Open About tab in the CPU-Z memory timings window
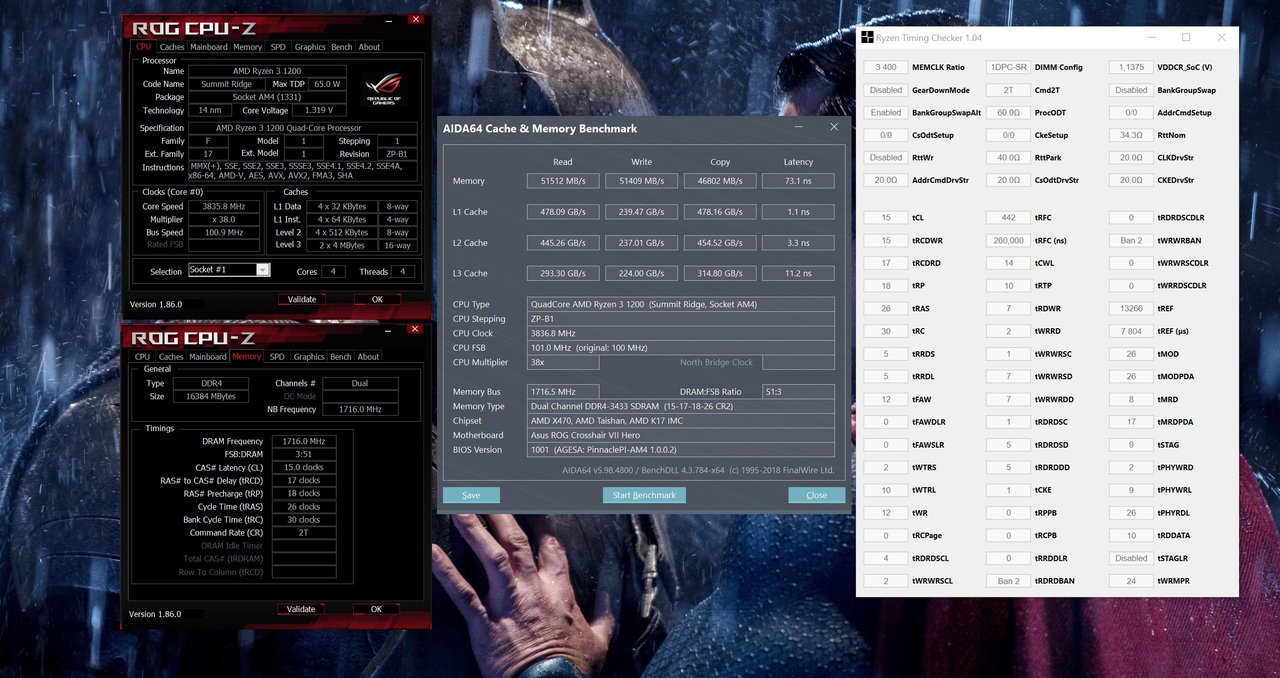This screenshot has width=1280, height=678. pyautogui.click(x=369, y=357)
